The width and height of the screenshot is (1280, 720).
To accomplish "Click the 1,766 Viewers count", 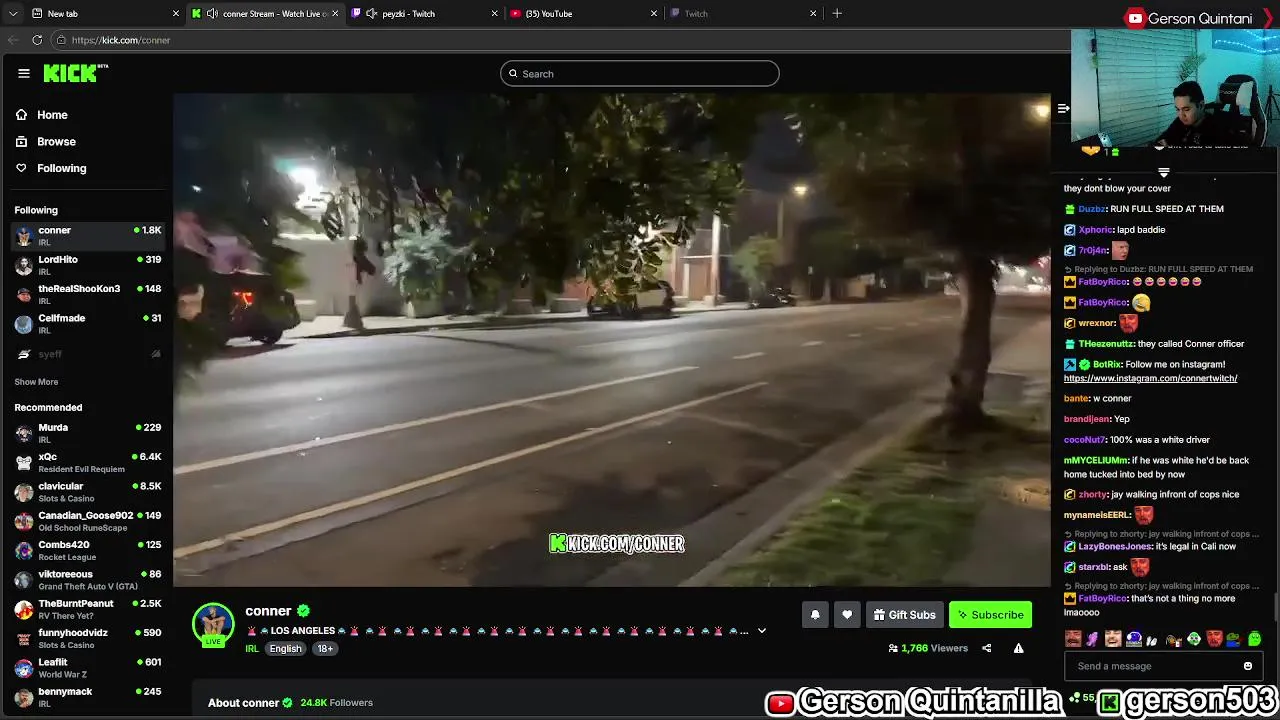I will (928, 648).
